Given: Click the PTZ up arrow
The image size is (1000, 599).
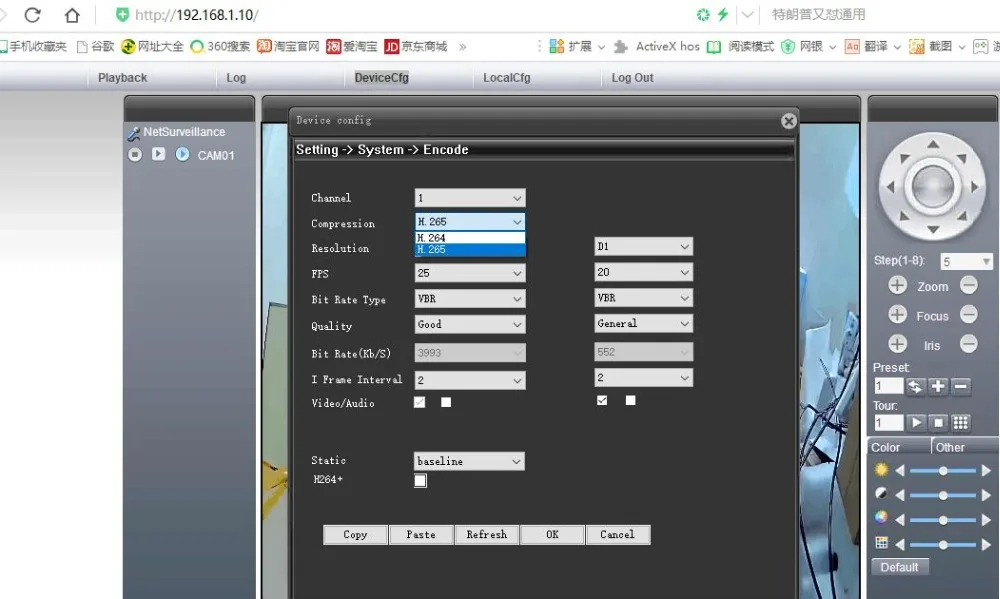Looking at the screenshot, I should tap(933, 144).
